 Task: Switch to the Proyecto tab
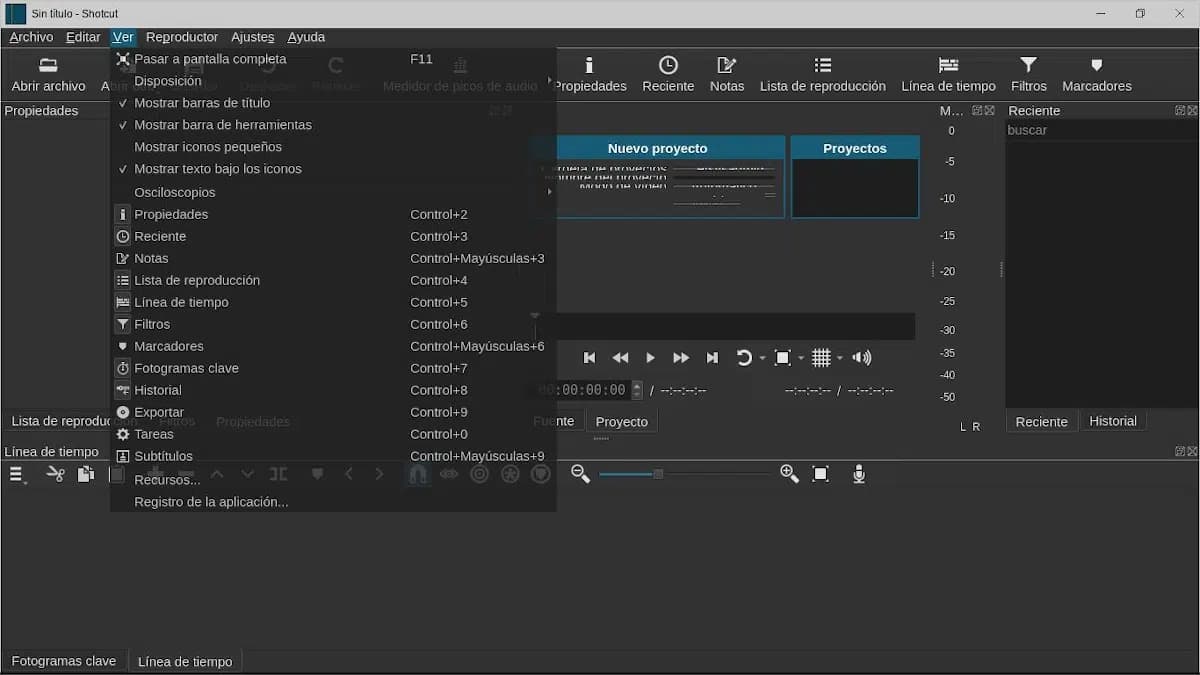point(622,422)
